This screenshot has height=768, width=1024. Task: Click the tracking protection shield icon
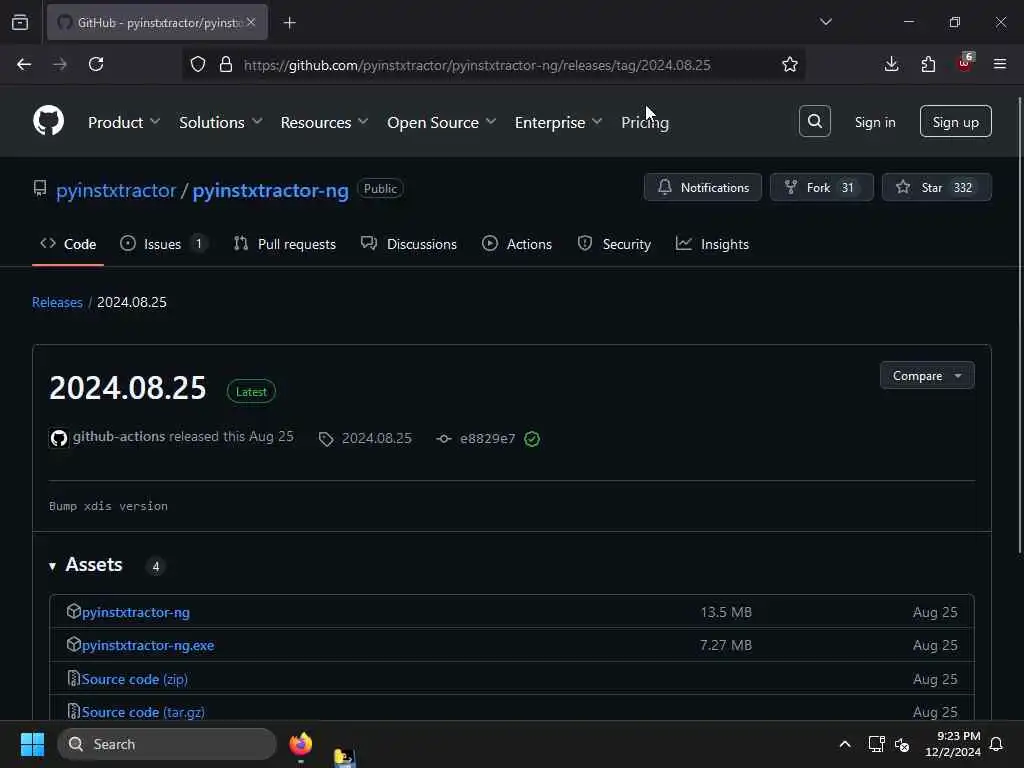click(198, 64)
